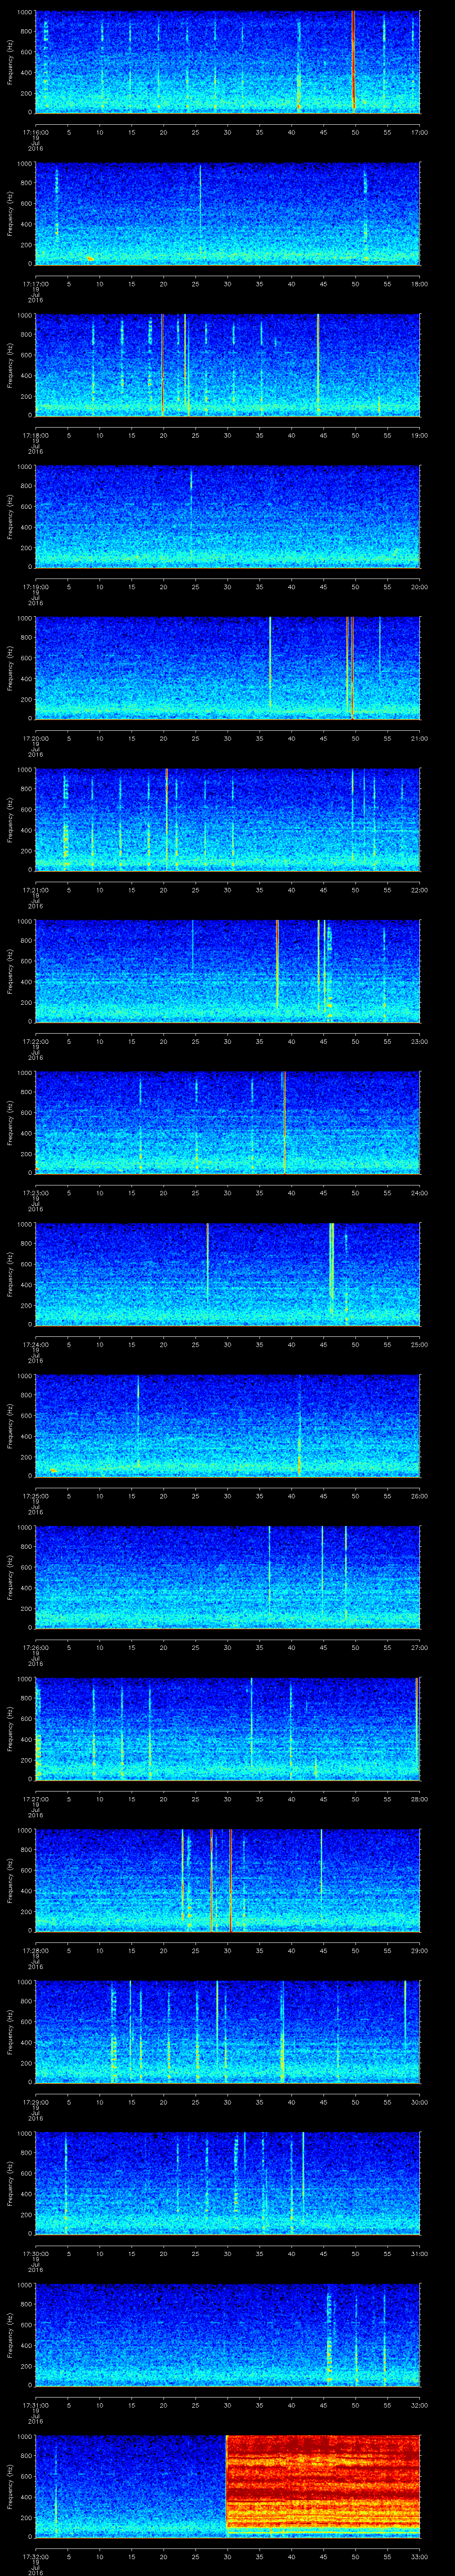
Task: Click the spectrogram panel starting at 17:16:00
Action: coord(227,62)
